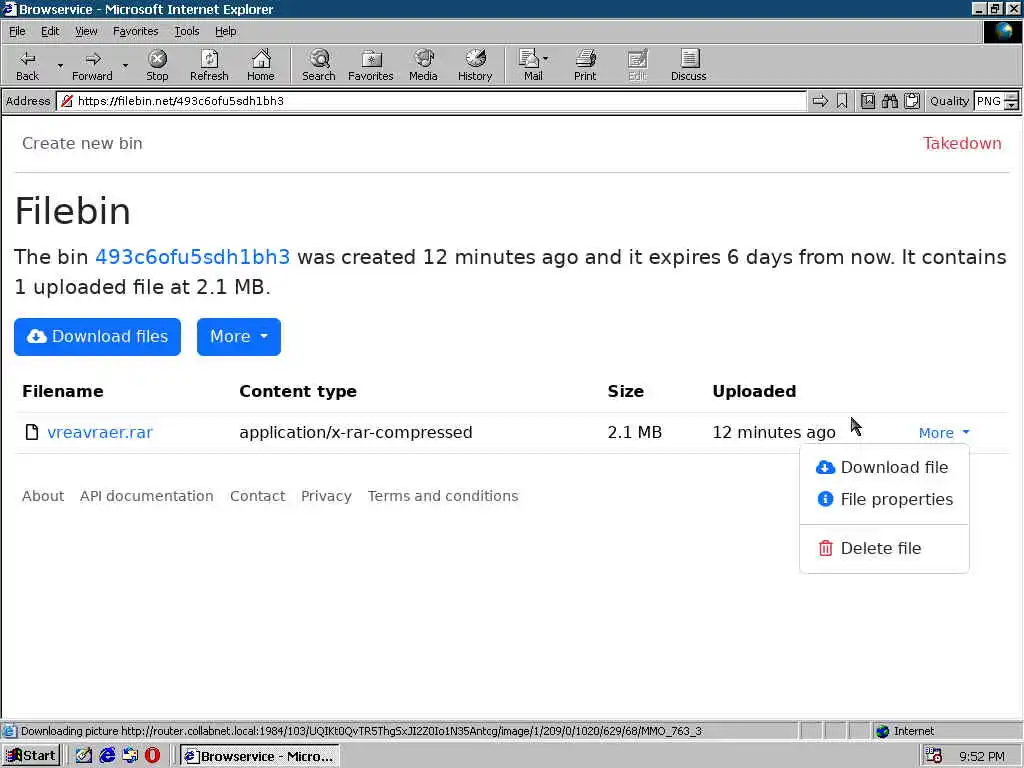Open the Media toolbar button
Viewport: 1024px width, 768px height.
423,65
